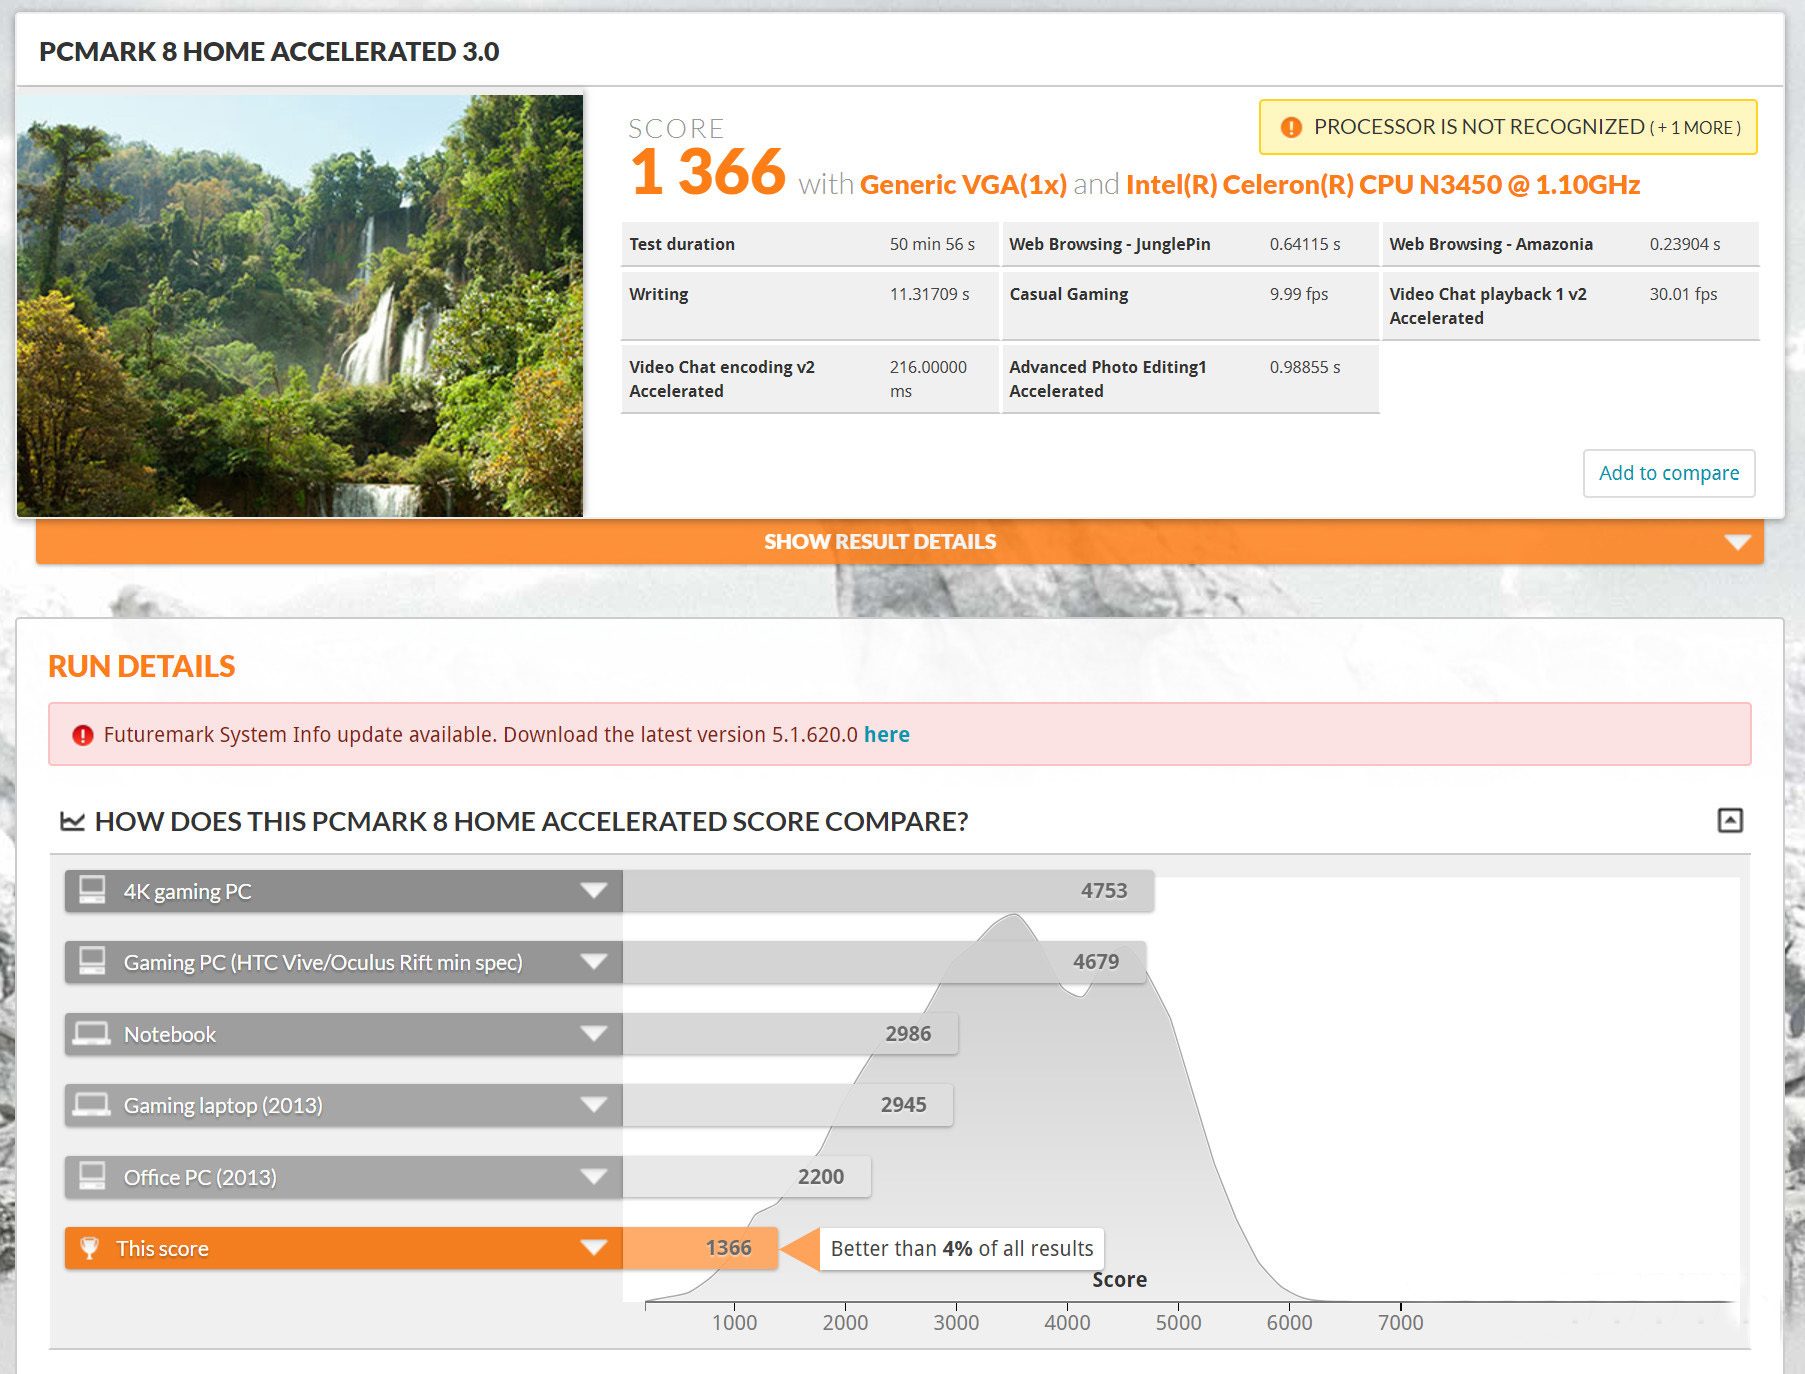Click the waterfall benchmark thumbnail image
Screen dimensions: 1805x1374
(300, 306)
